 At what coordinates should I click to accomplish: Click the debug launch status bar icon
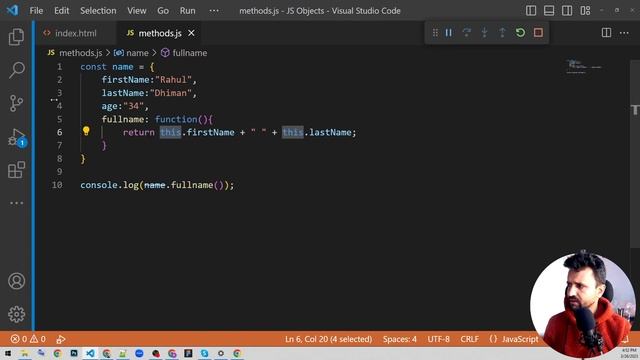61,339
